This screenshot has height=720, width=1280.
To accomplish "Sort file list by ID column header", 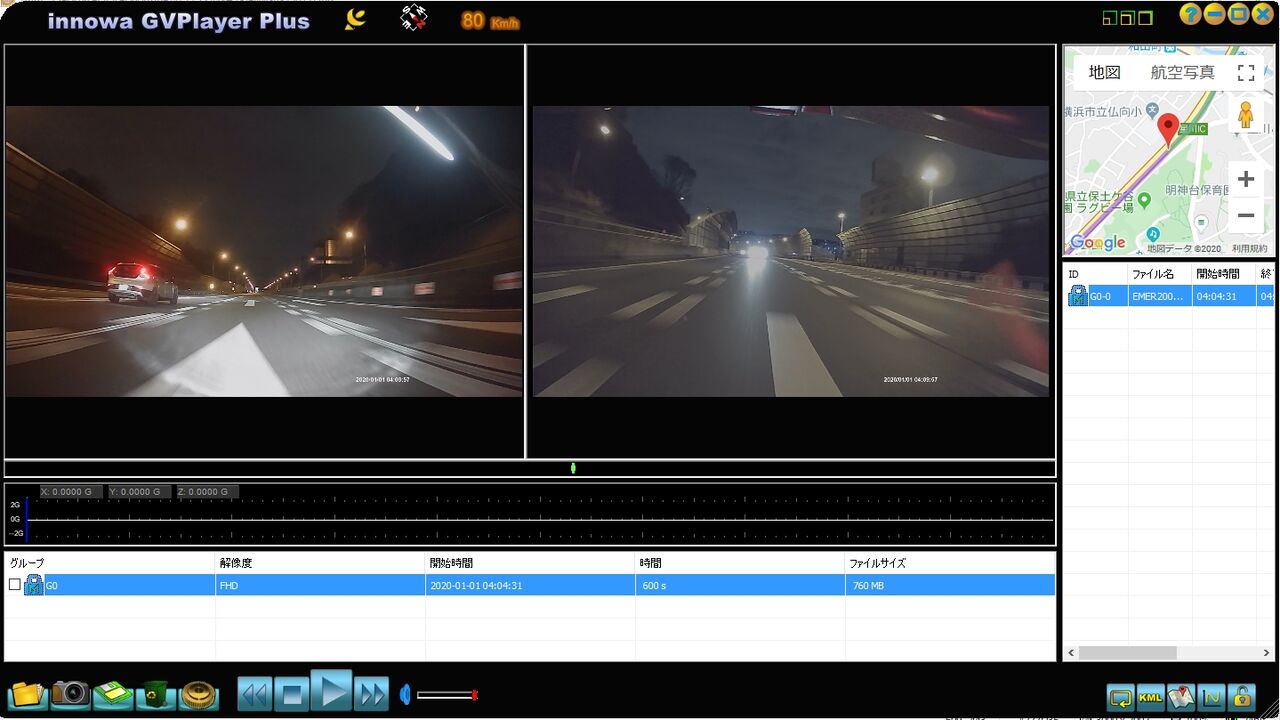I will tap(1095, 274).
